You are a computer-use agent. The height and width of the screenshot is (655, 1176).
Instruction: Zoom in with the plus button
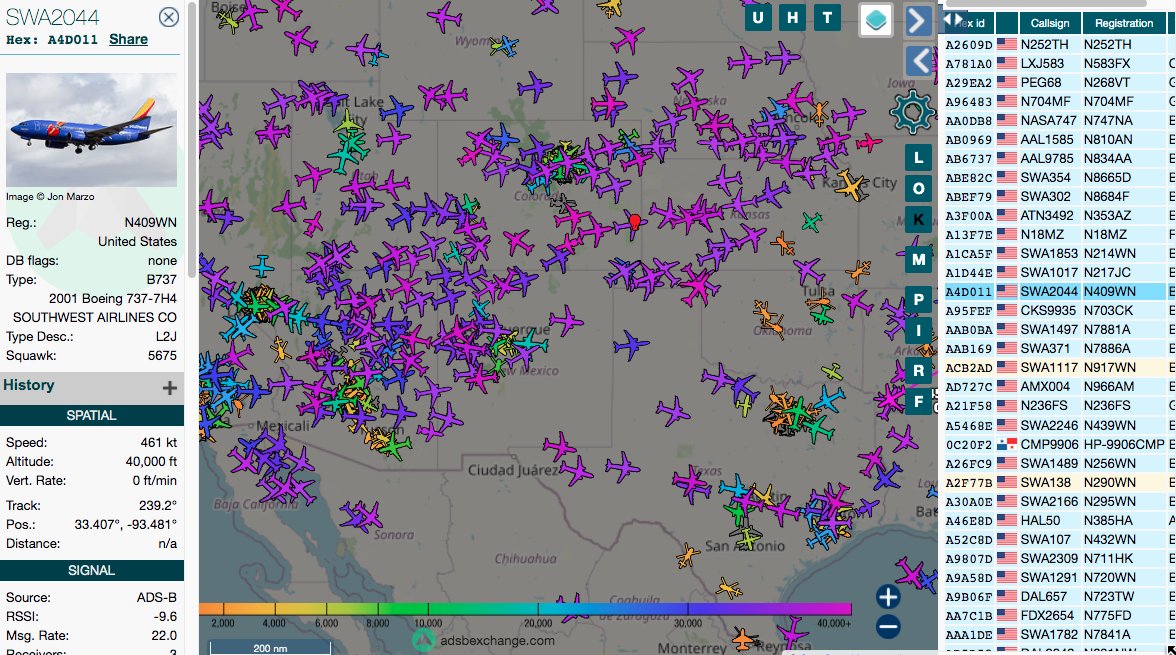coord(888,597)
